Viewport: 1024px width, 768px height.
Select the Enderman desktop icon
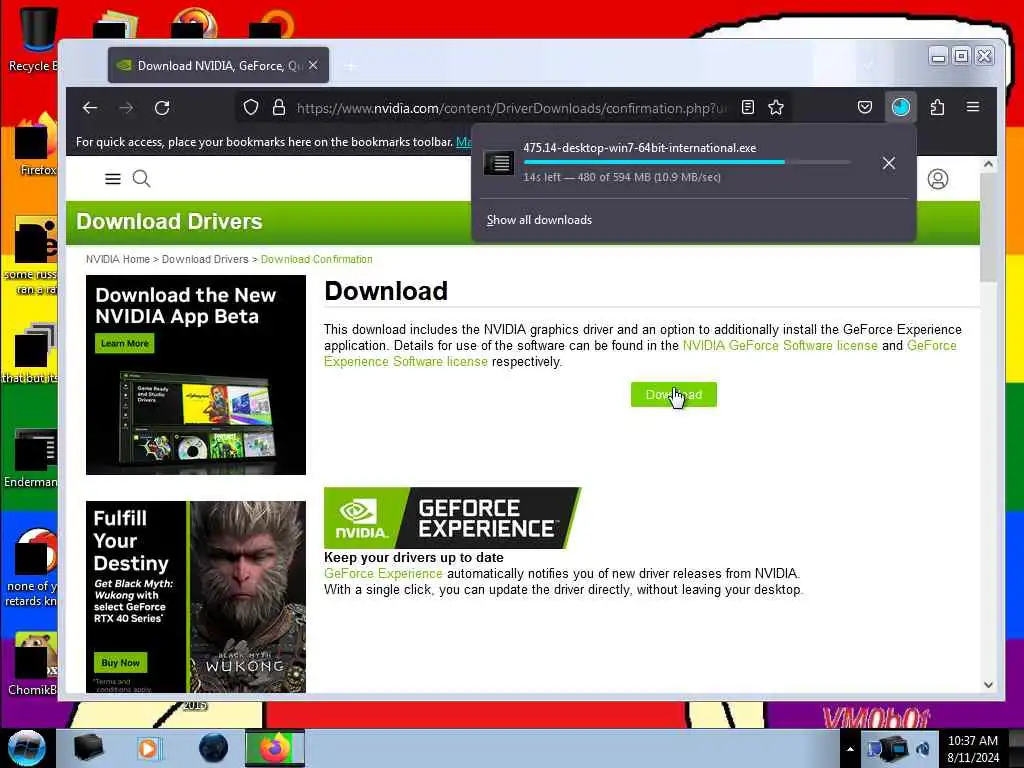click(x=33, y=458)
